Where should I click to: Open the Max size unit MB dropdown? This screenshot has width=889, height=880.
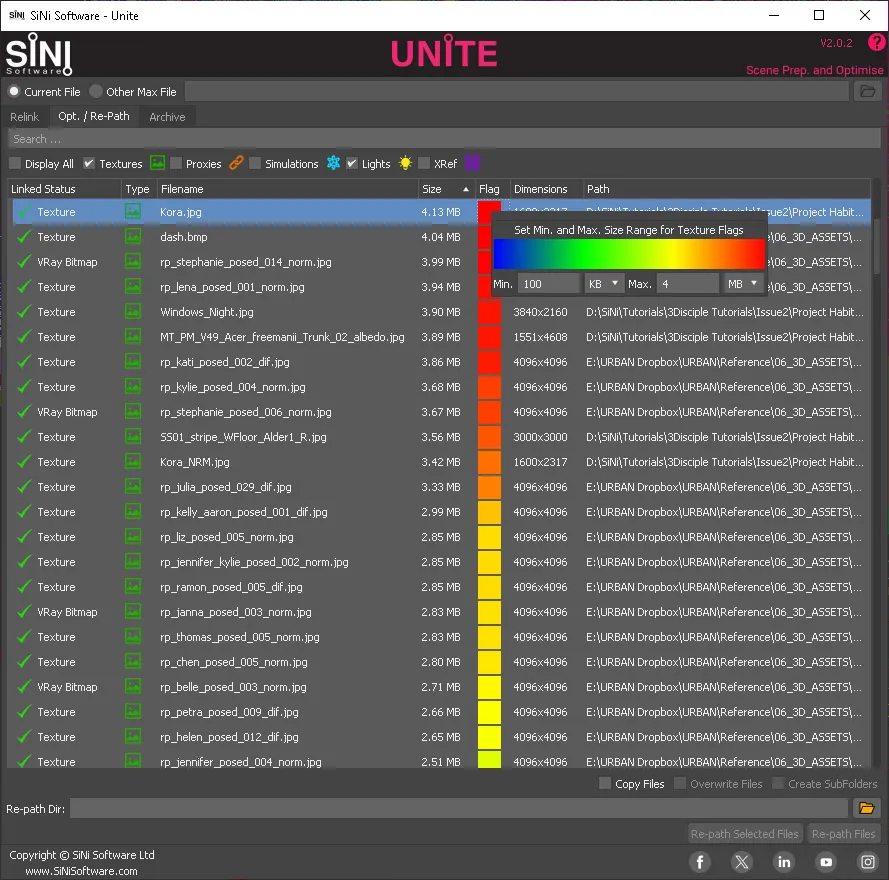[743, 284]
